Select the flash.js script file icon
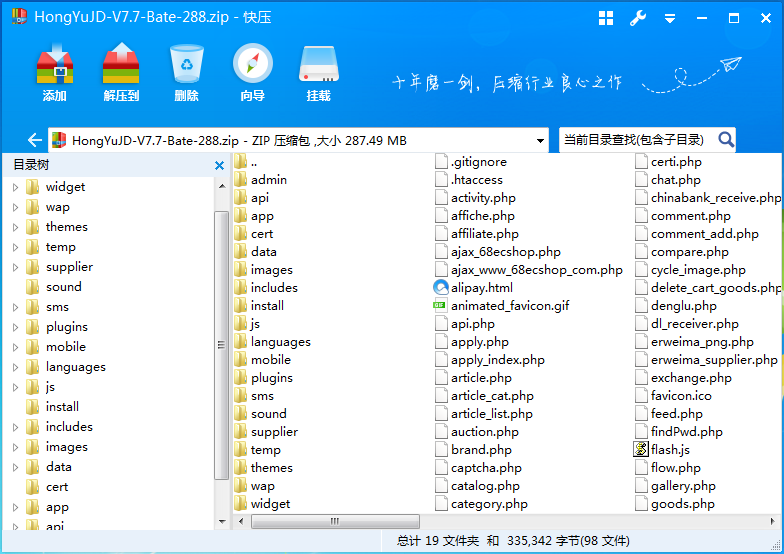The image size is (784, 554). click(x=641, y=449)
